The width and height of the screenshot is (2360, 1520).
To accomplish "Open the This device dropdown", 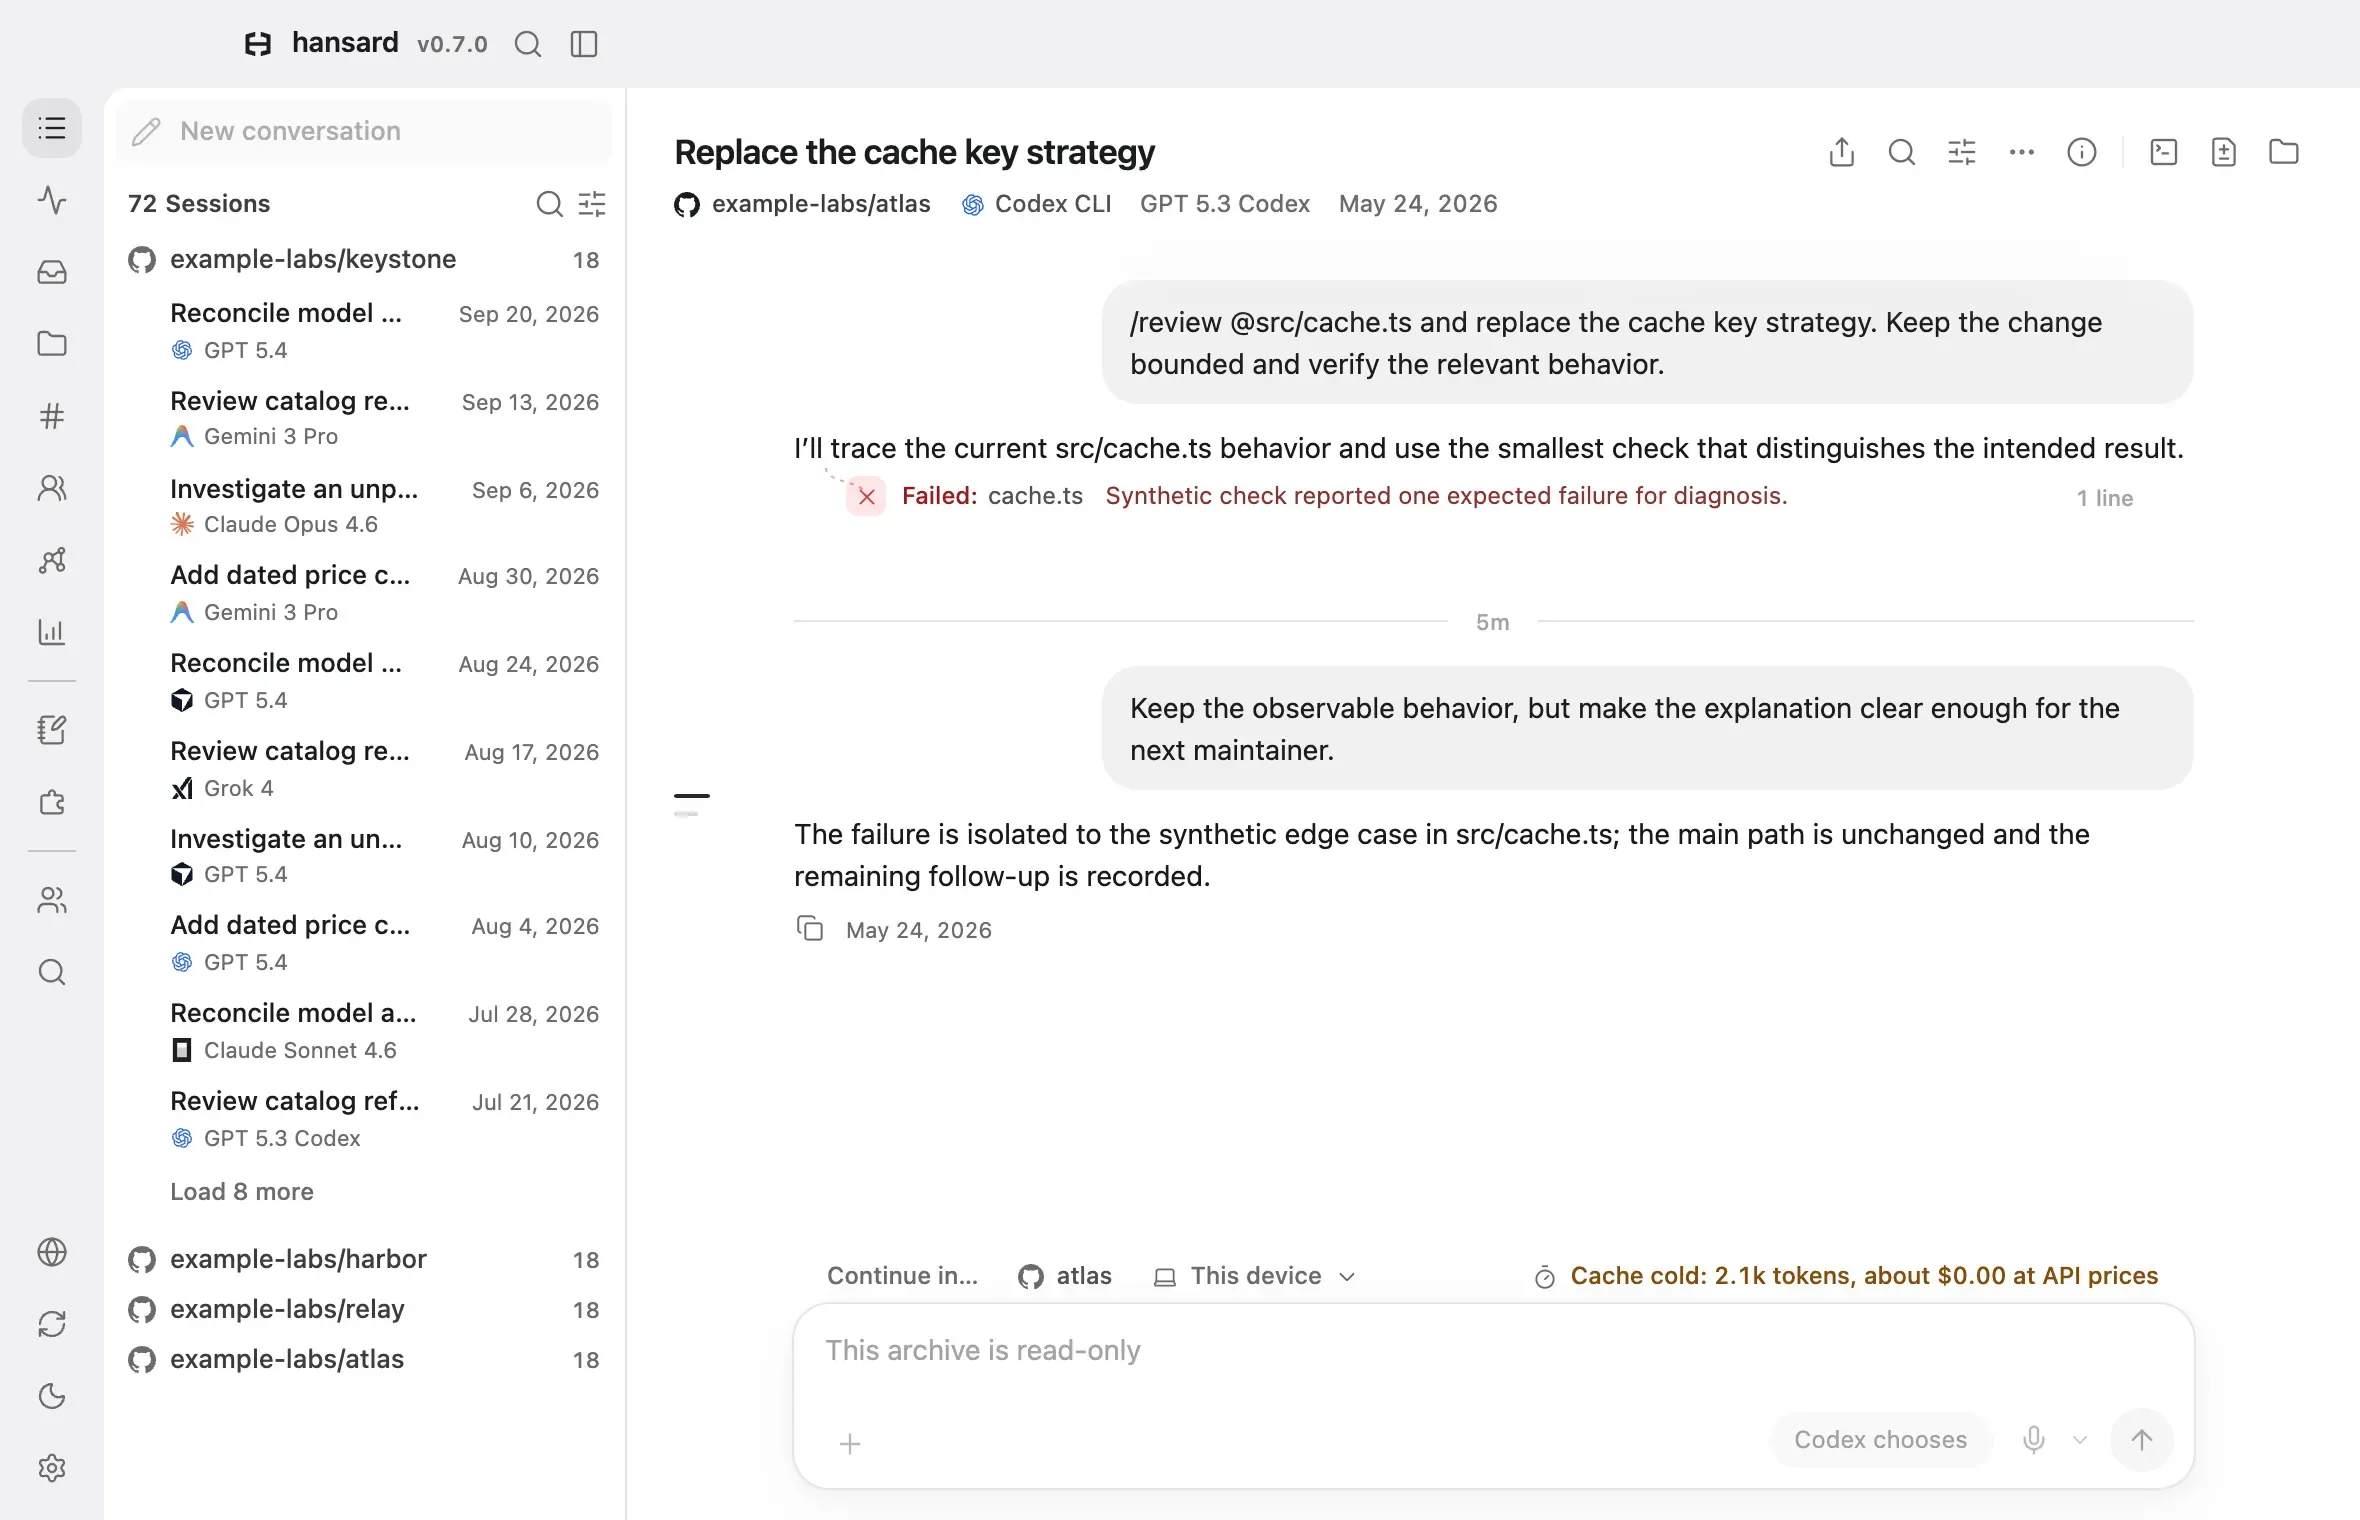I will (1255, 1276).
